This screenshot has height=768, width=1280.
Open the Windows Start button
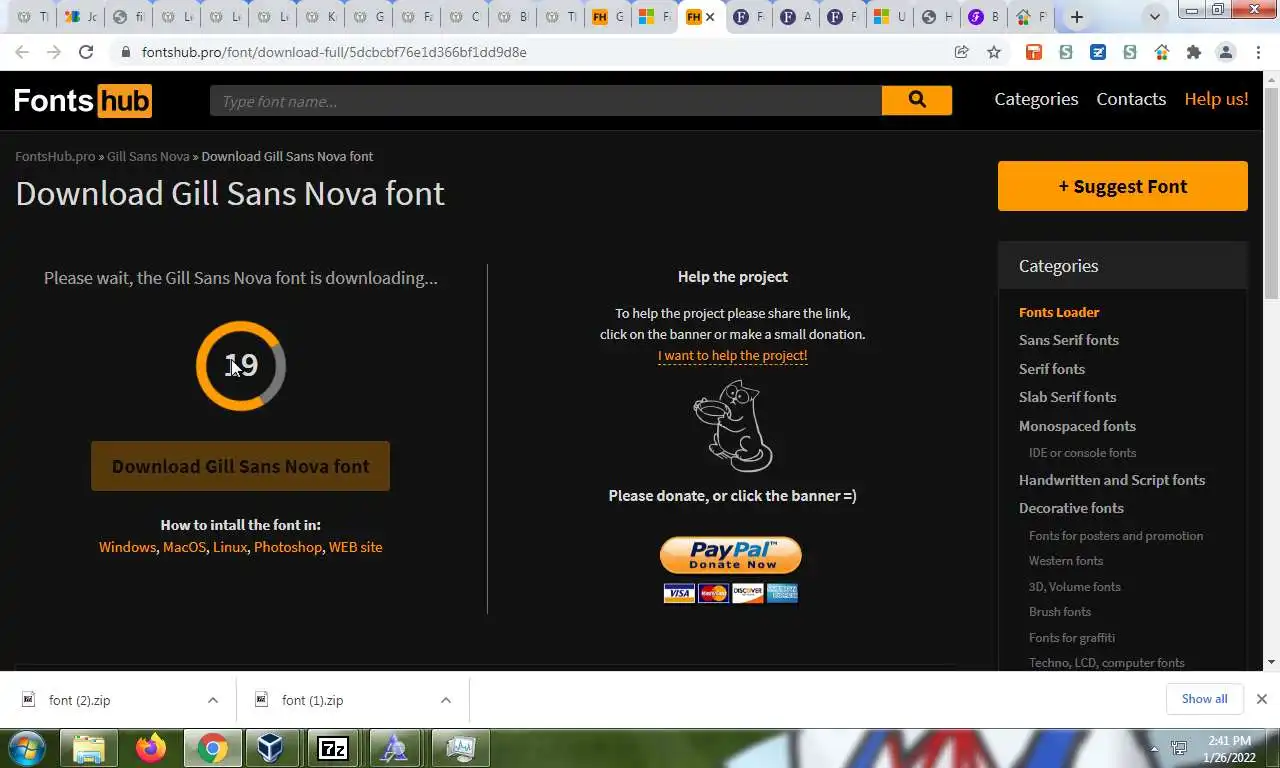pyautogui.click(x=26, y=748)
